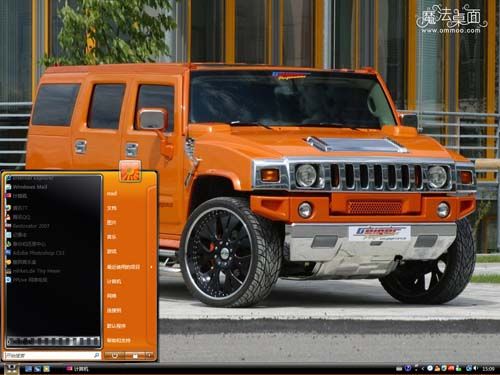
Task: Click the orange user picture atop the Start menu
Action: [130, 171]
